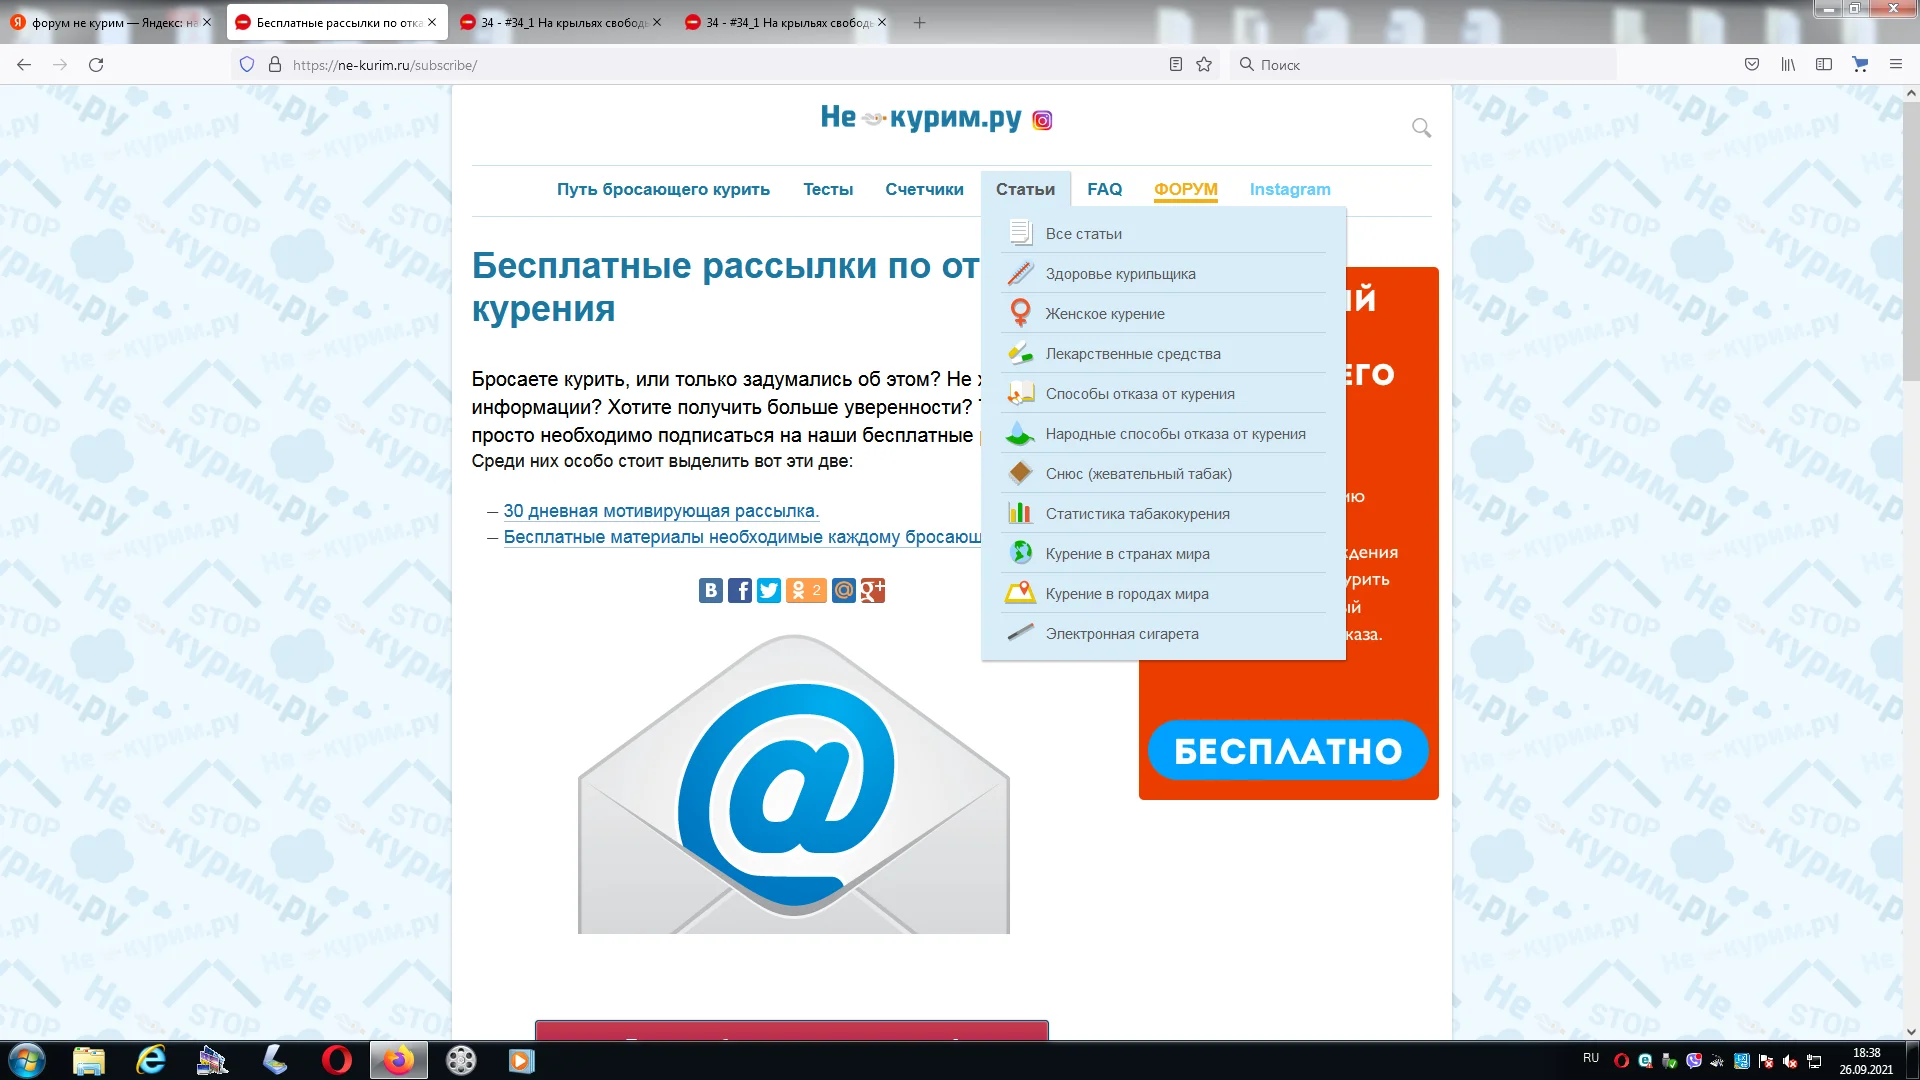Share page via the Google+ icon
1920x1080 pixels.
pos(874,590)
